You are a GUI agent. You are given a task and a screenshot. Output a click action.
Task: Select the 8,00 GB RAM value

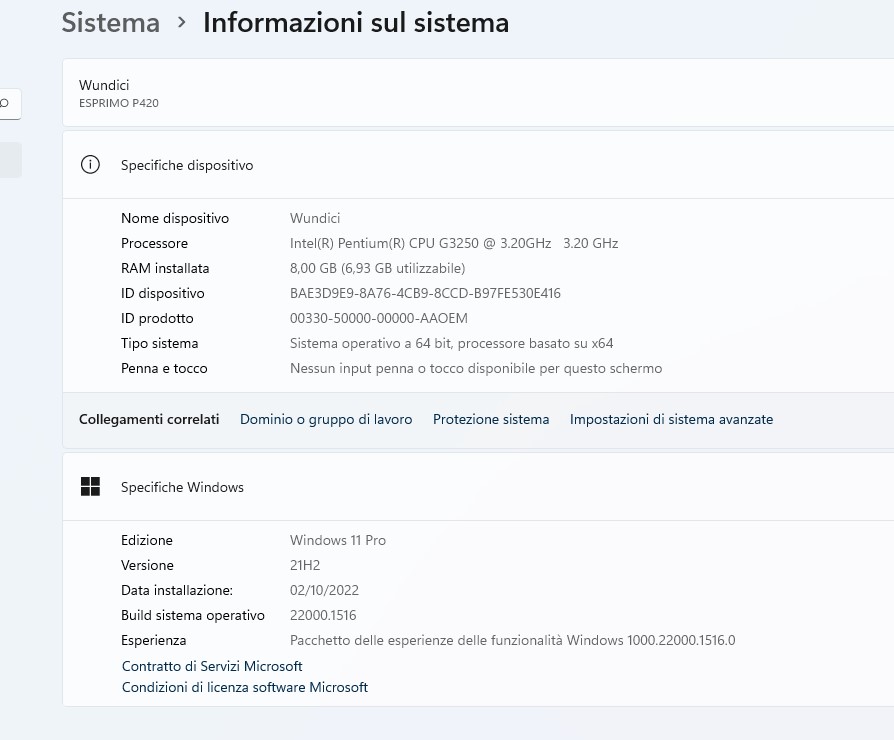[x=377, y=269]
